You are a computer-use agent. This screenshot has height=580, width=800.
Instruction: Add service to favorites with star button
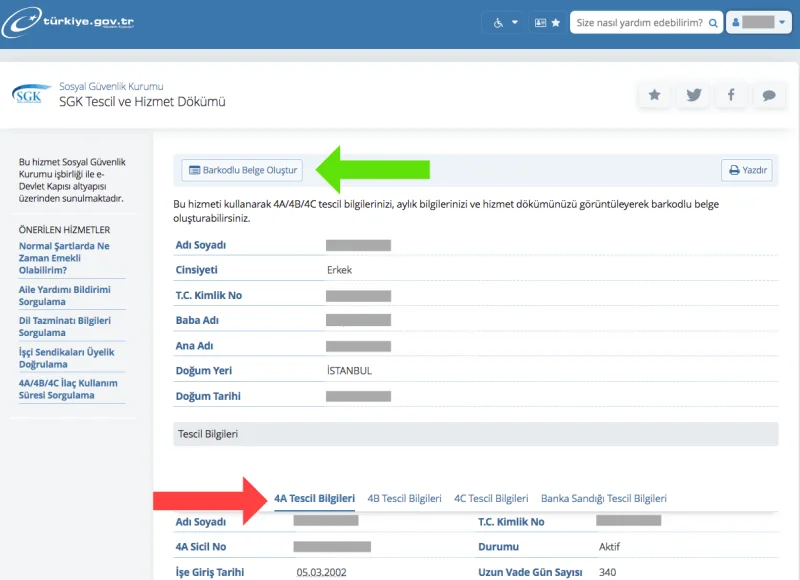(654, 95)
